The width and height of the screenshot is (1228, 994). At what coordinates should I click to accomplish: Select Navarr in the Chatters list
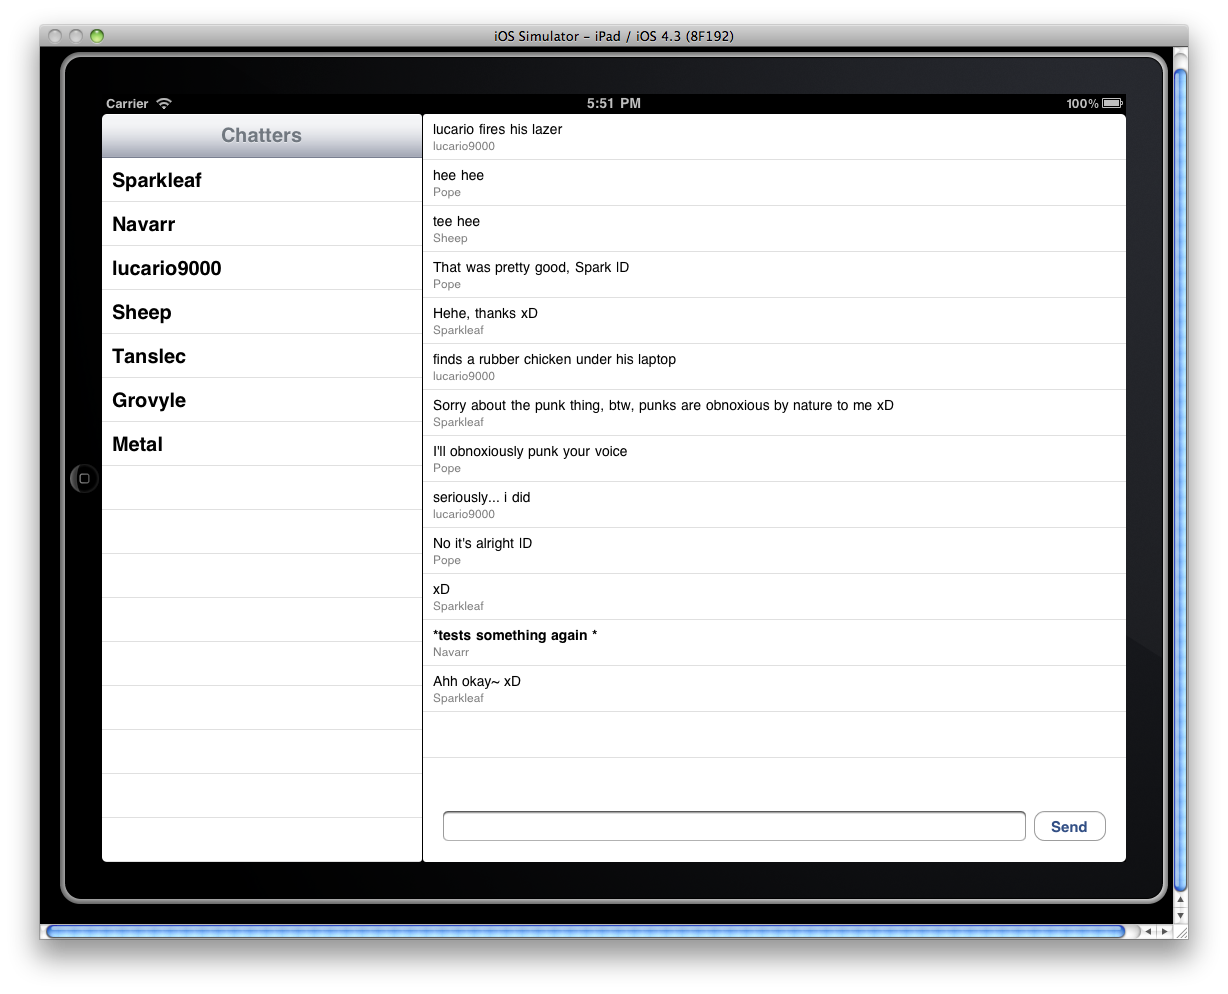click(262, 224)
